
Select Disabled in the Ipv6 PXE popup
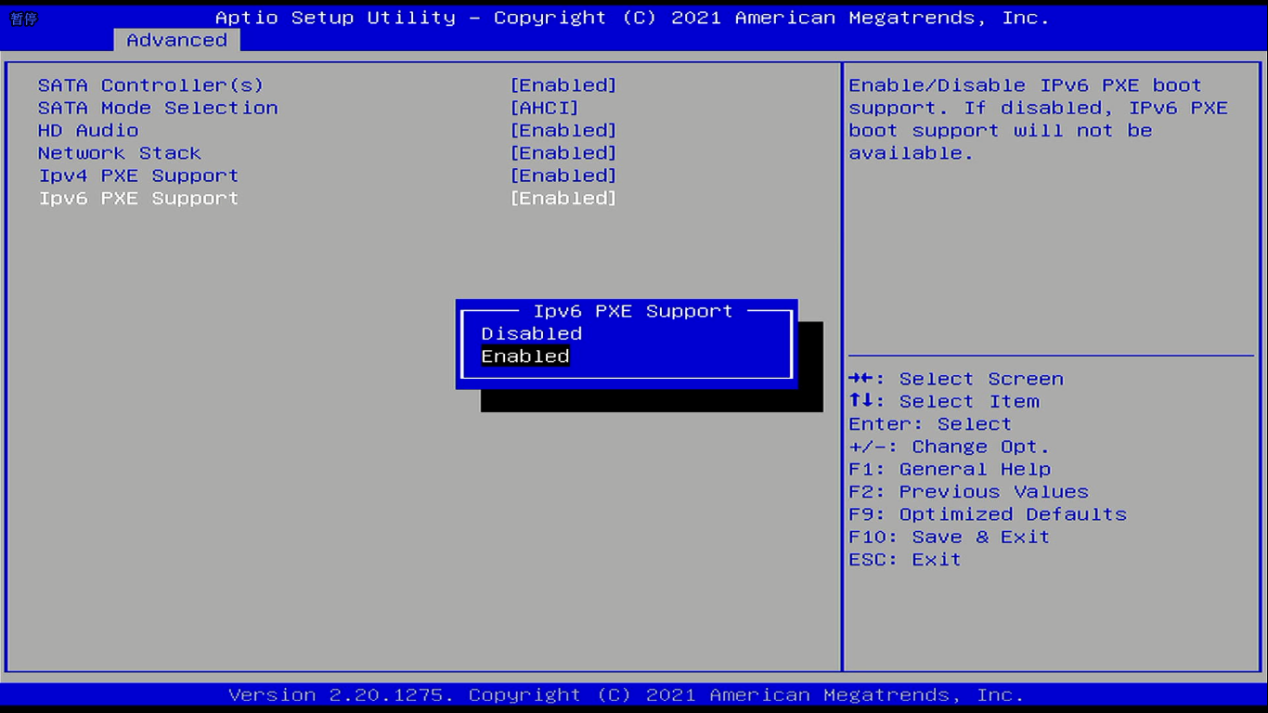pyautogui.click(x=531, y=334)
